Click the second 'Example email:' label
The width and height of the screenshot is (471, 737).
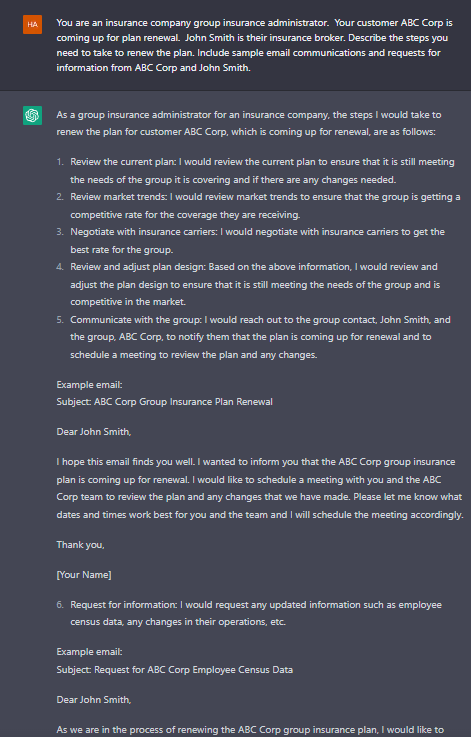89,652
